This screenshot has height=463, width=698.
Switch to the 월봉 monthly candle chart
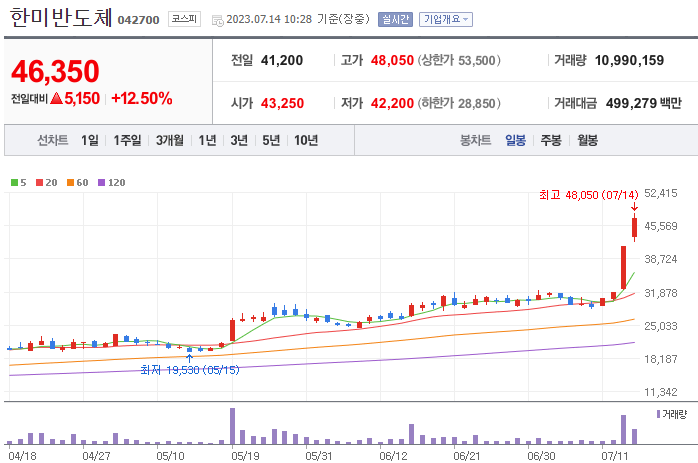(588, 141)
